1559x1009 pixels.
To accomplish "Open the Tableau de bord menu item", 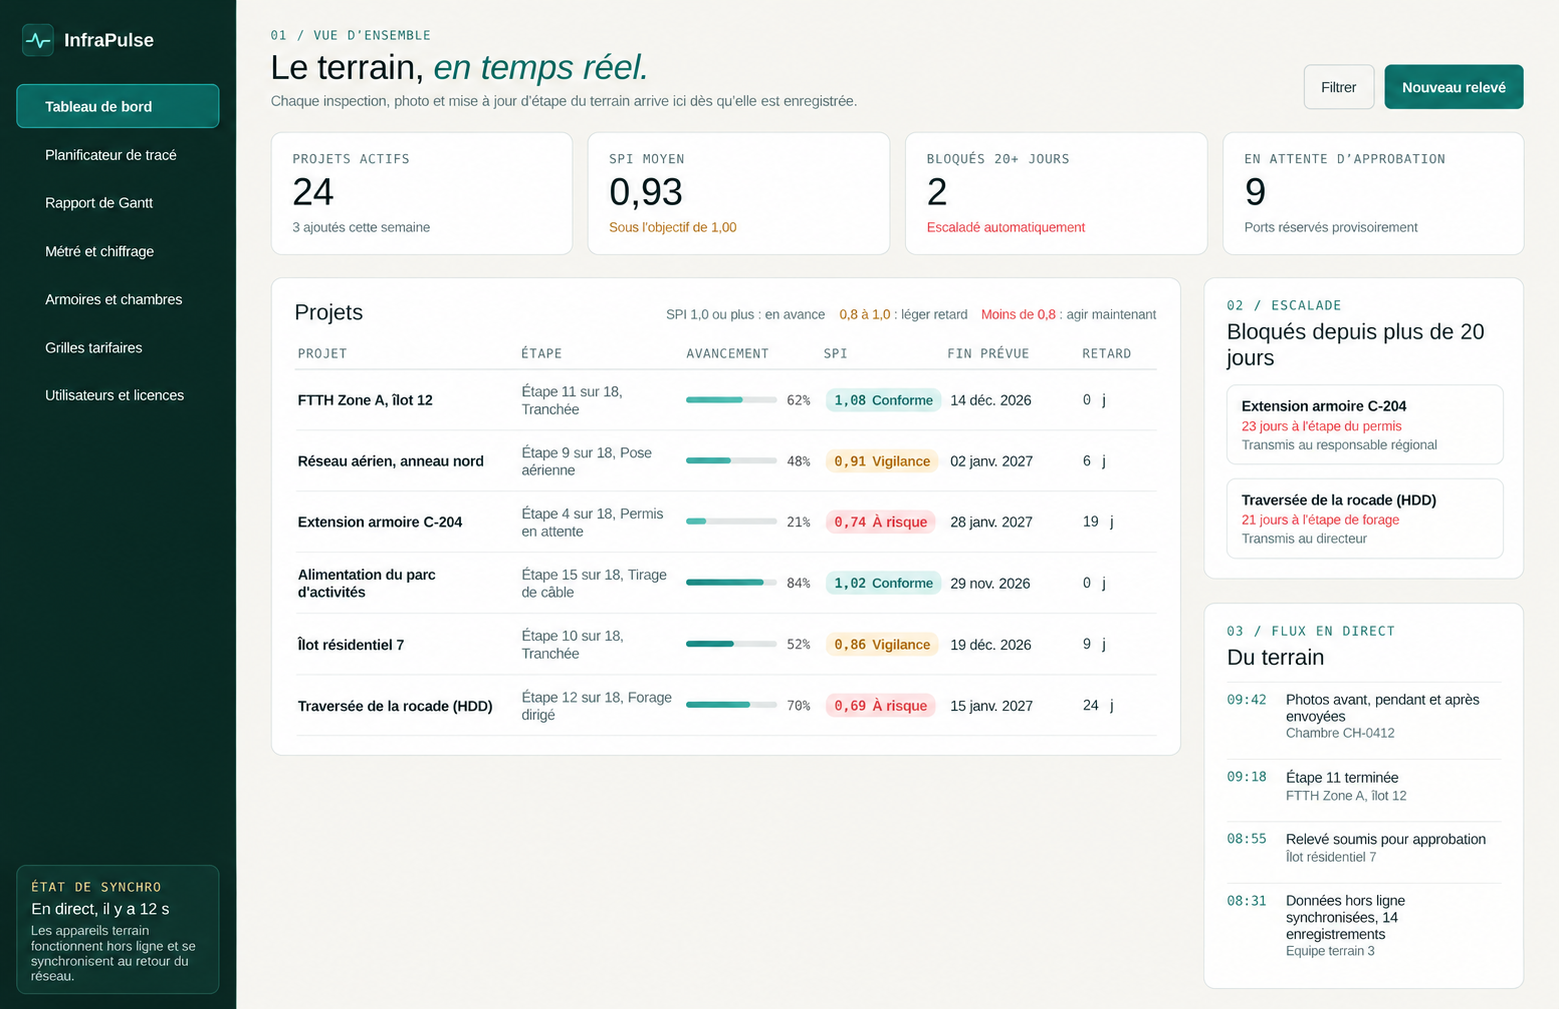I will click(x=118, y=106).
